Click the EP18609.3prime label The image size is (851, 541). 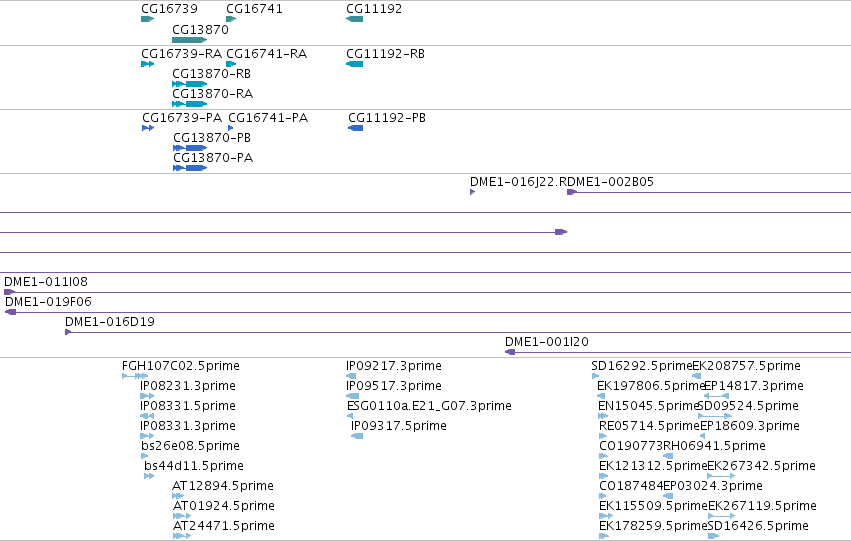pos(750,426)
